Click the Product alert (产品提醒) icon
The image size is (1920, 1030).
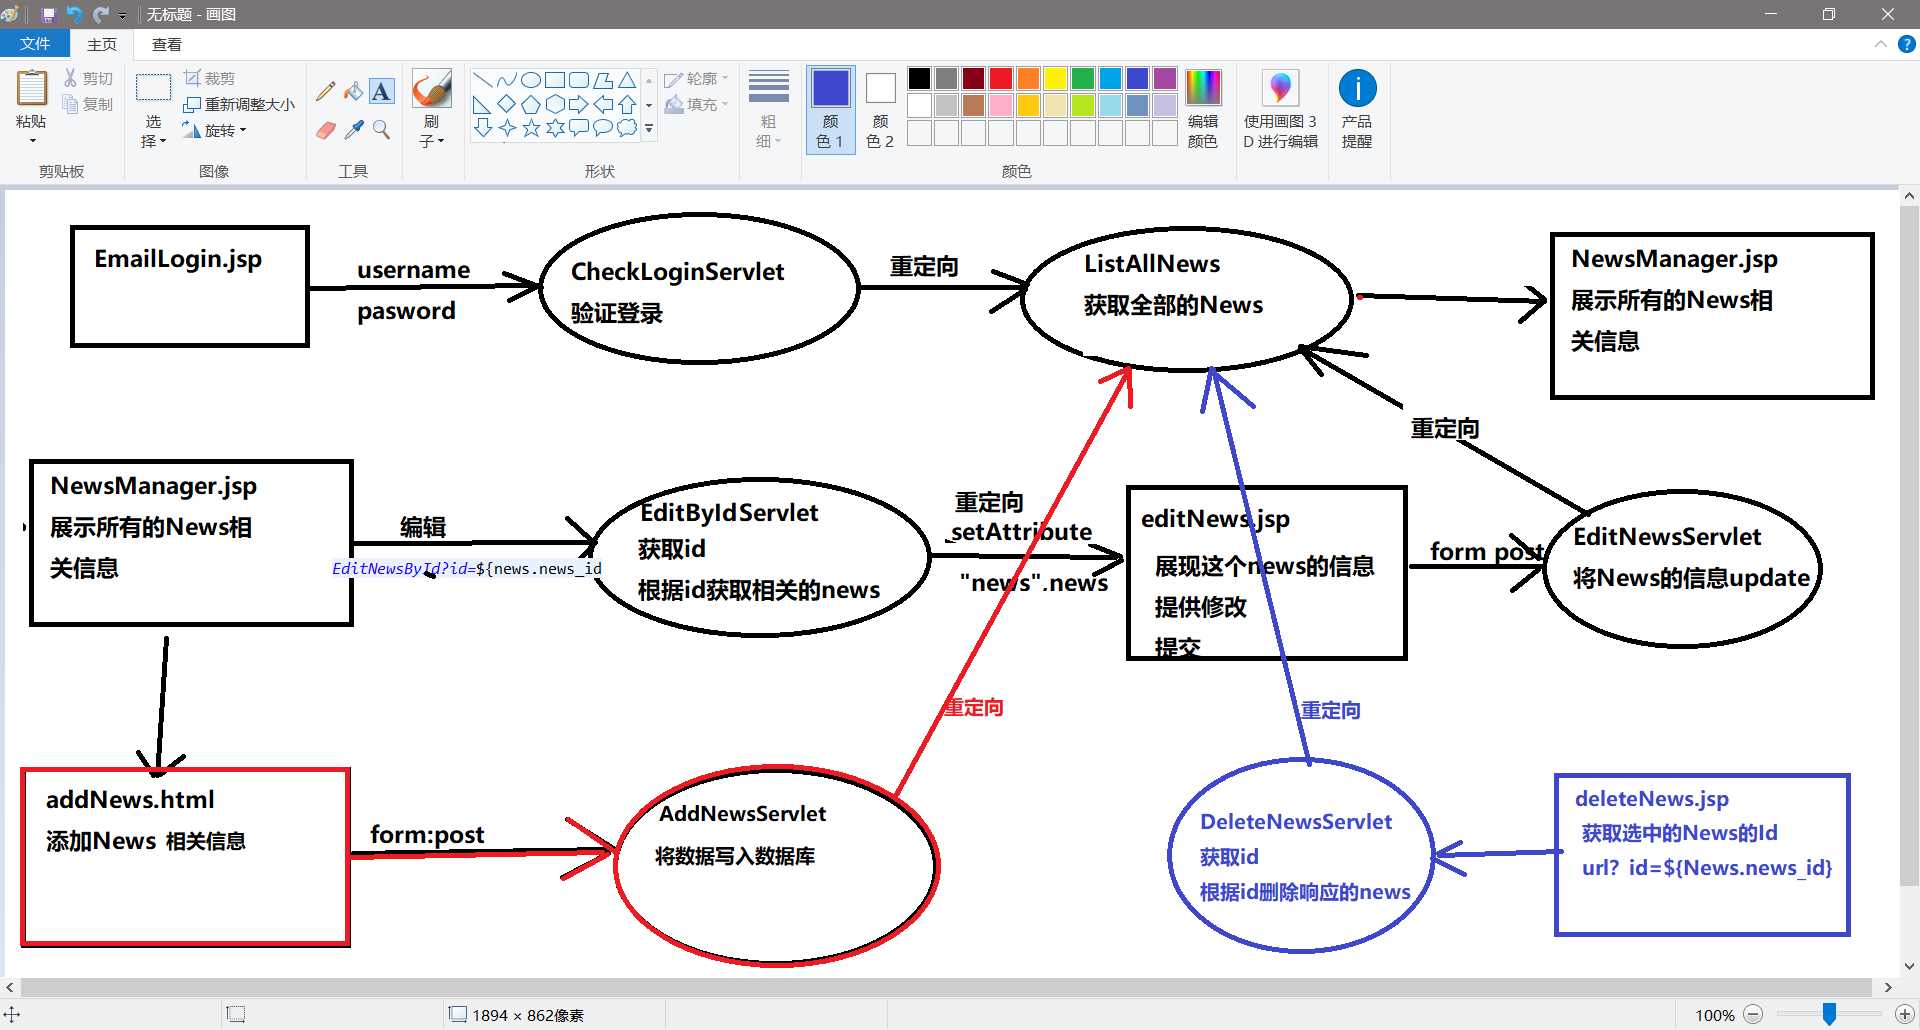(1357, 109)
